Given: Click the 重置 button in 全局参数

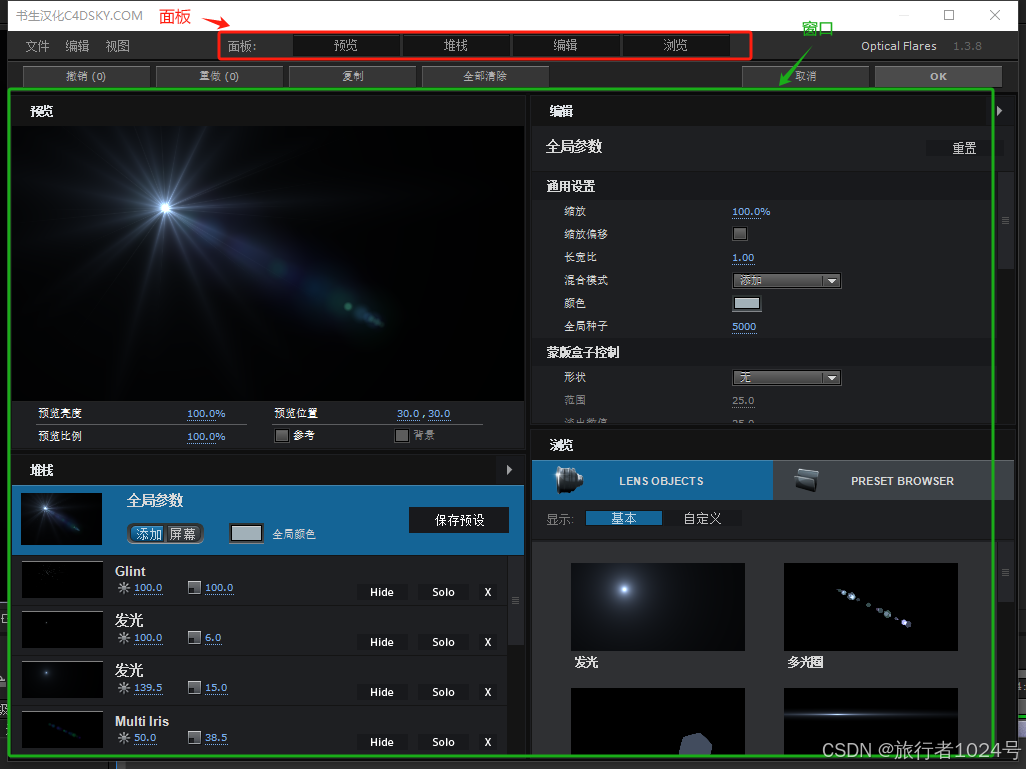Looking at the screenshot, I should 964,148.
